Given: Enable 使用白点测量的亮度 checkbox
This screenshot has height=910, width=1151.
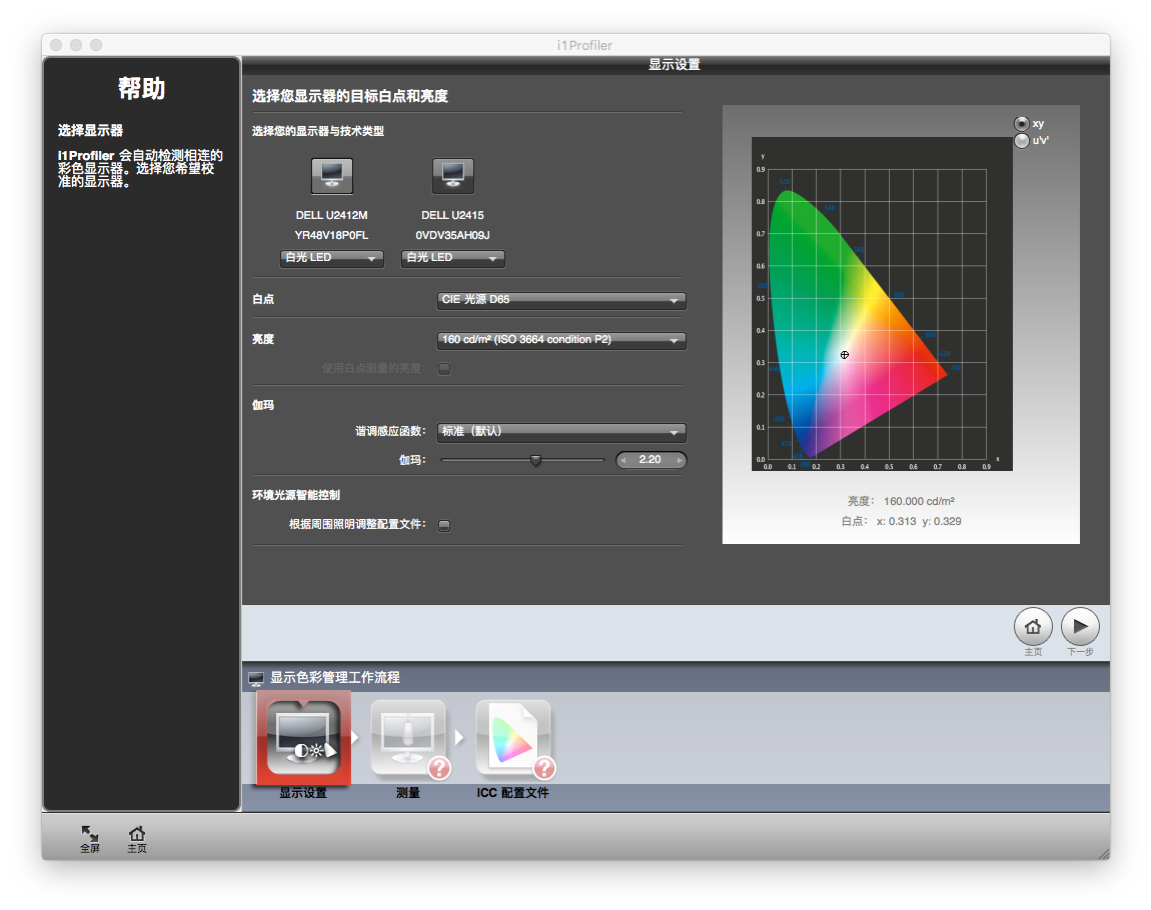Looking at the screenshot, I should (x=444, y=368).
